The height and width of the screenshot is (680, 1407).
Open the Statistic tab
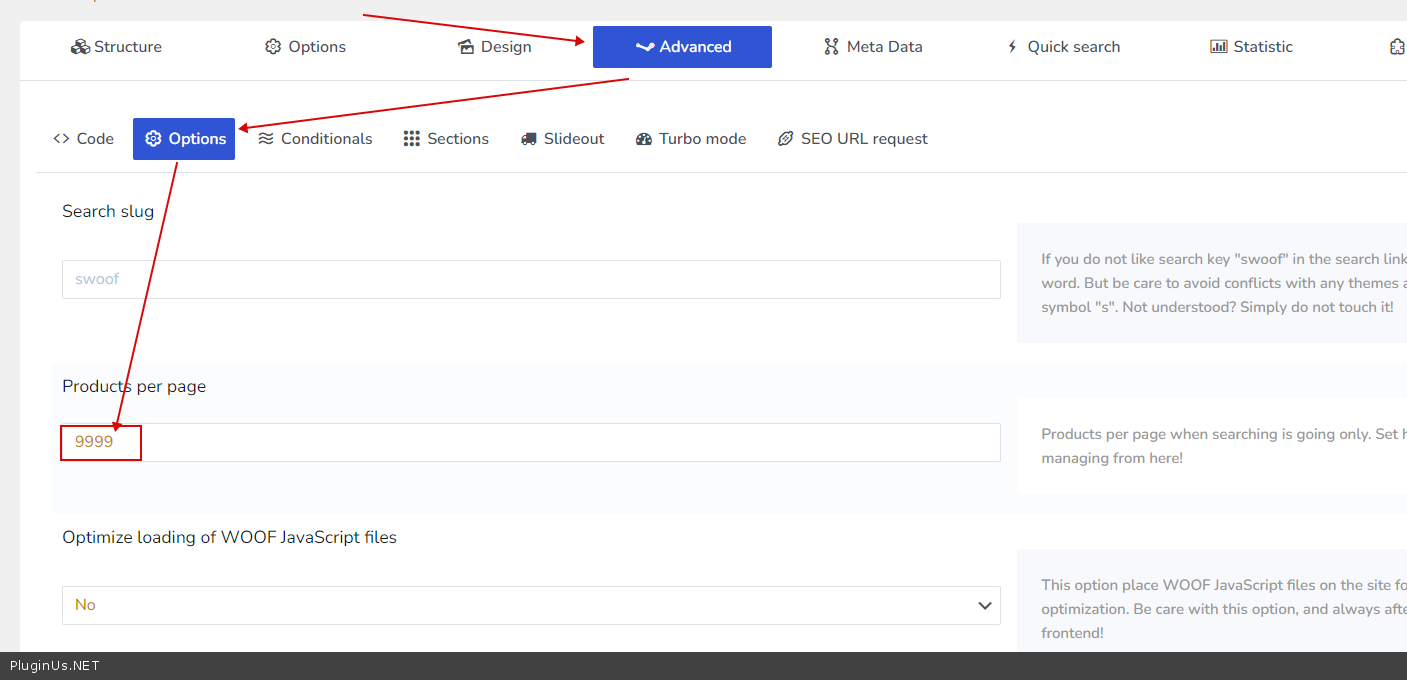coord(1251,47)
